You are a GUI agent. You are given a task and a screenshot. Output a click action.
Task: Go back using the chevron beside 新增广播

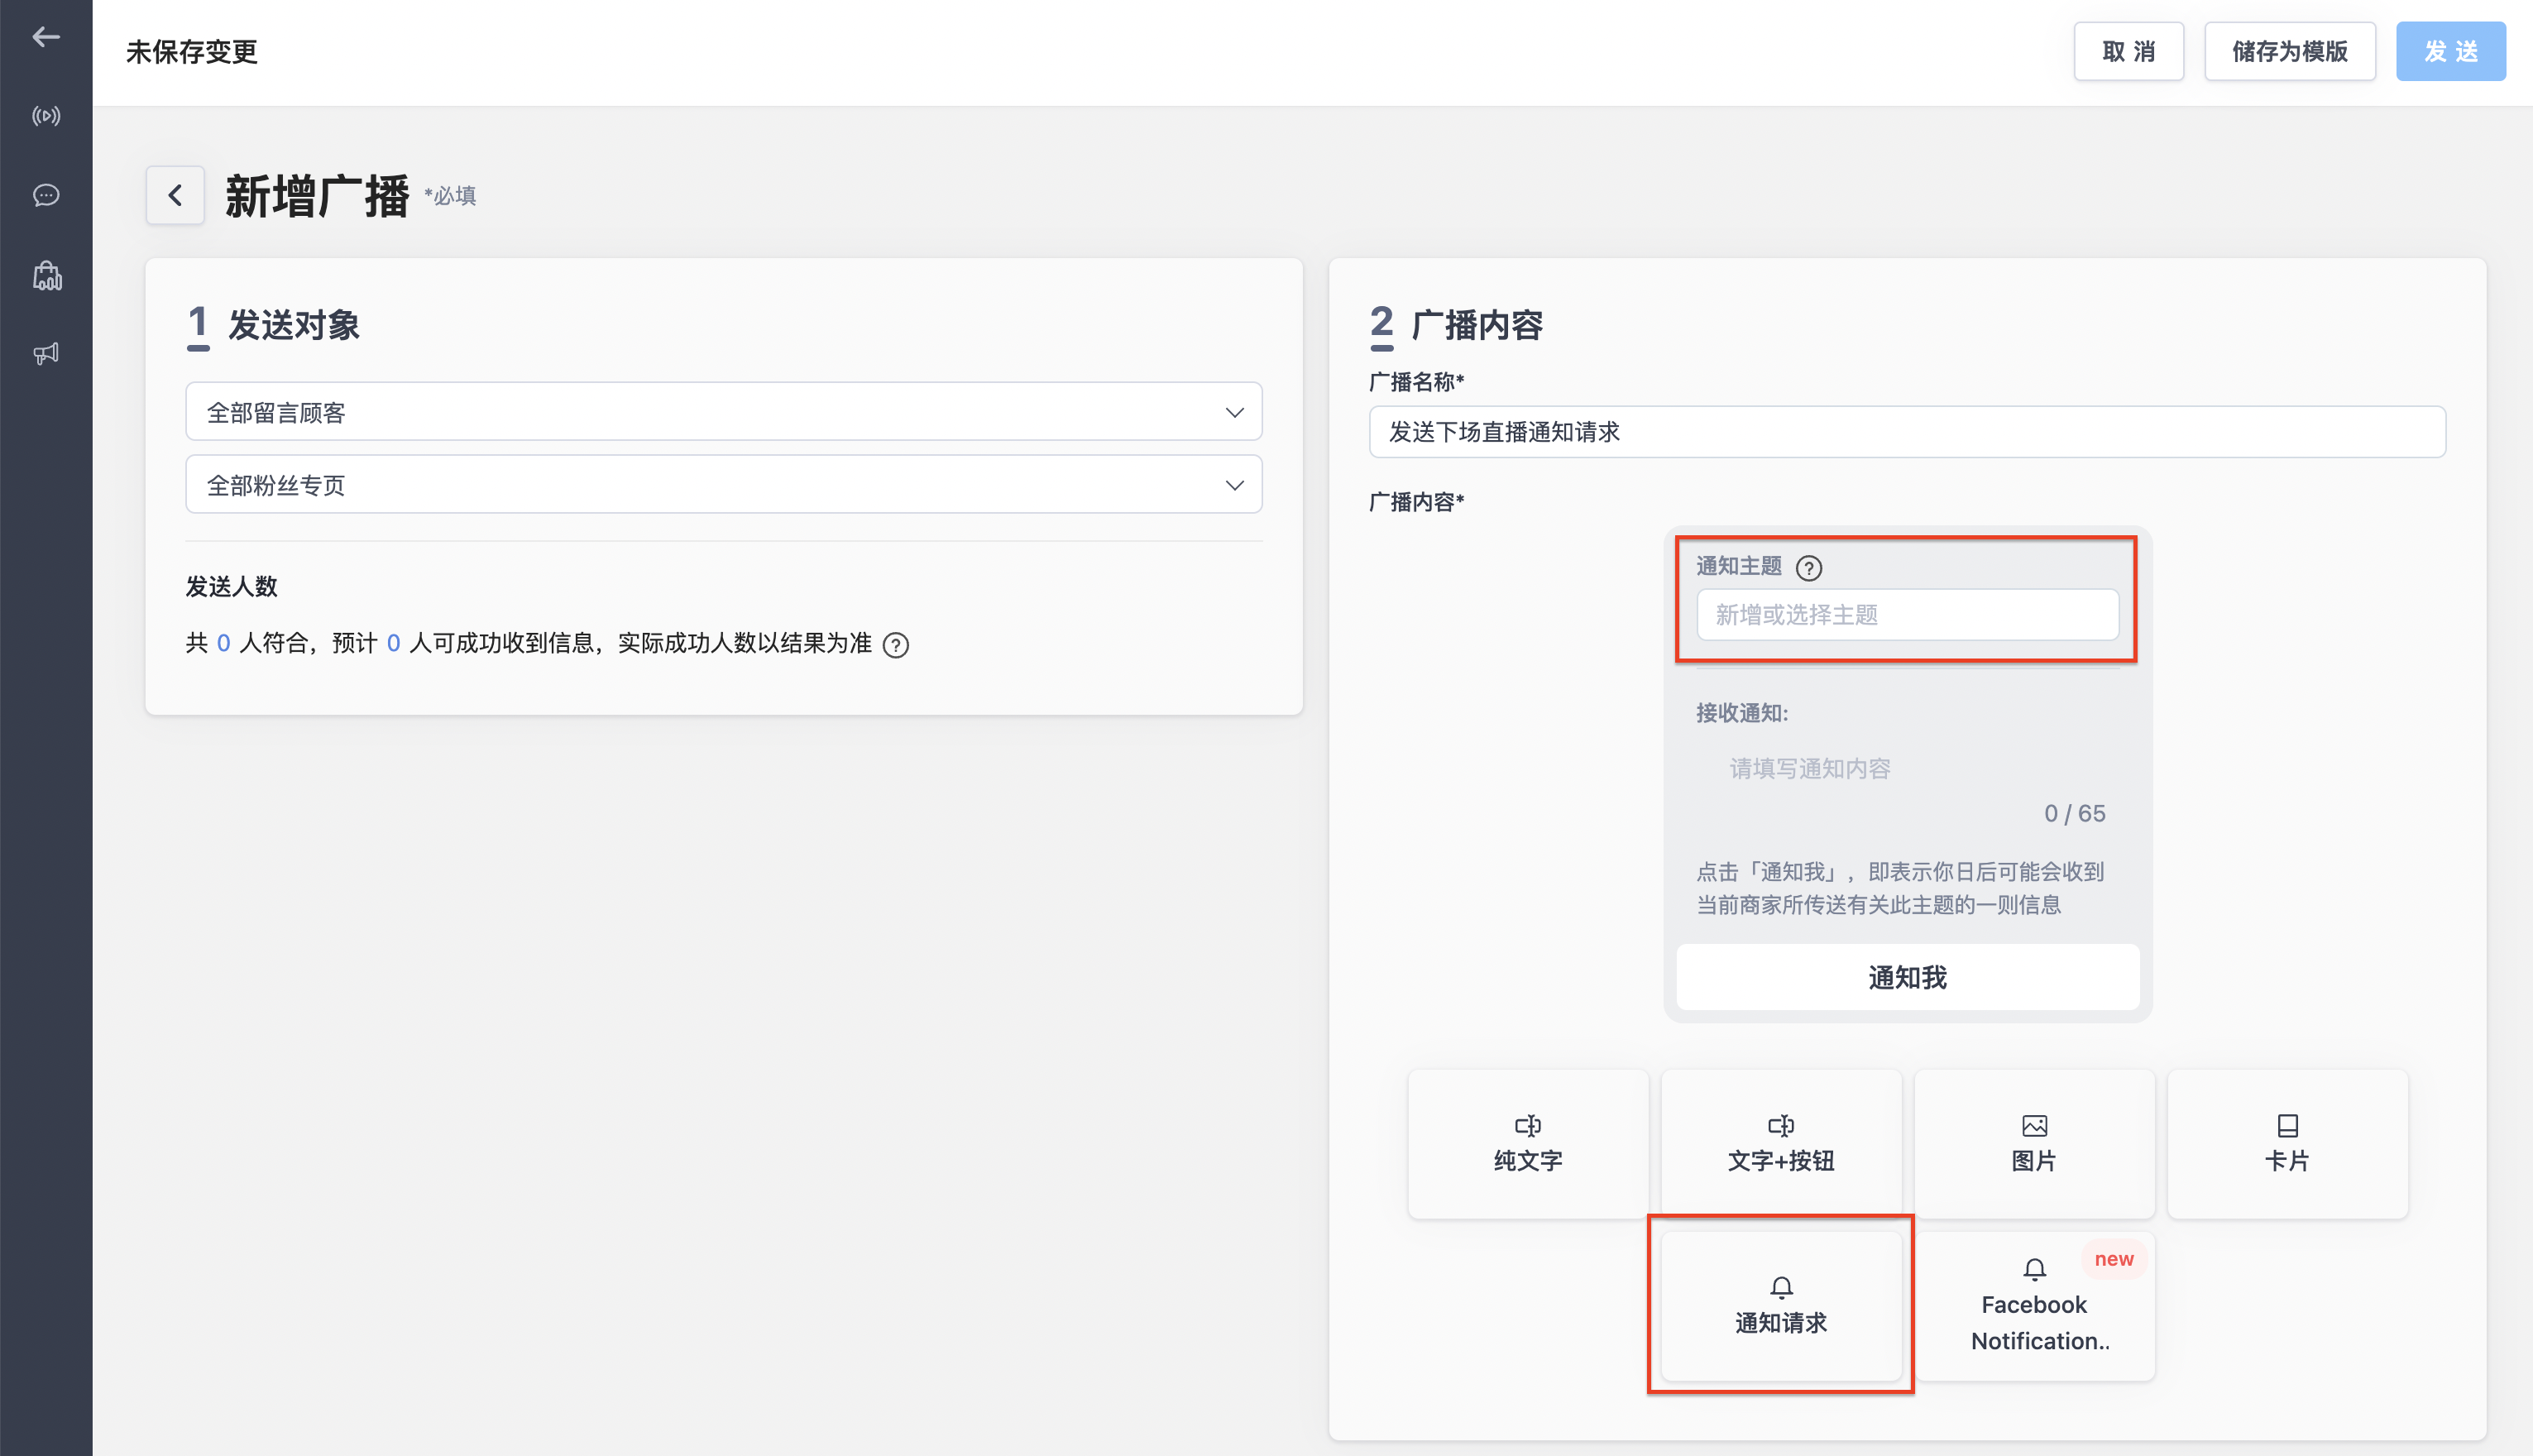[175, 195]
